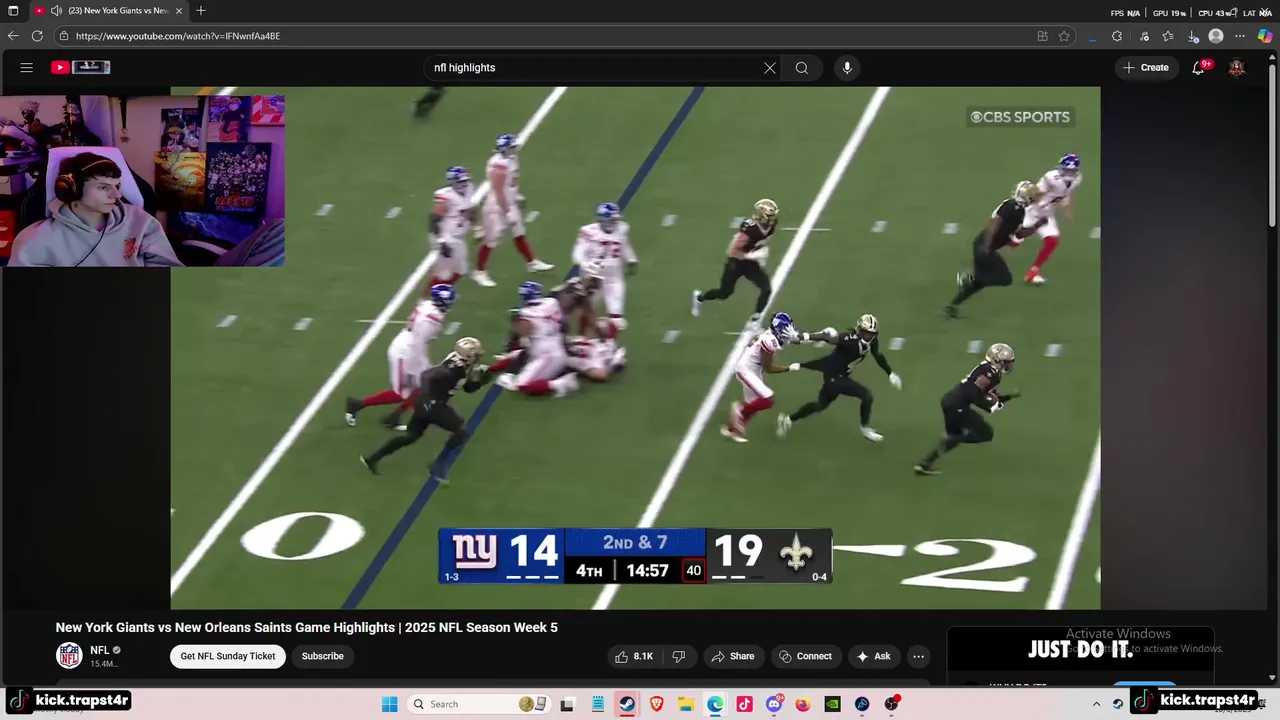1280x720 pixels.
Task: Open the split screen apps icon in address bar
Action: 1042,36
